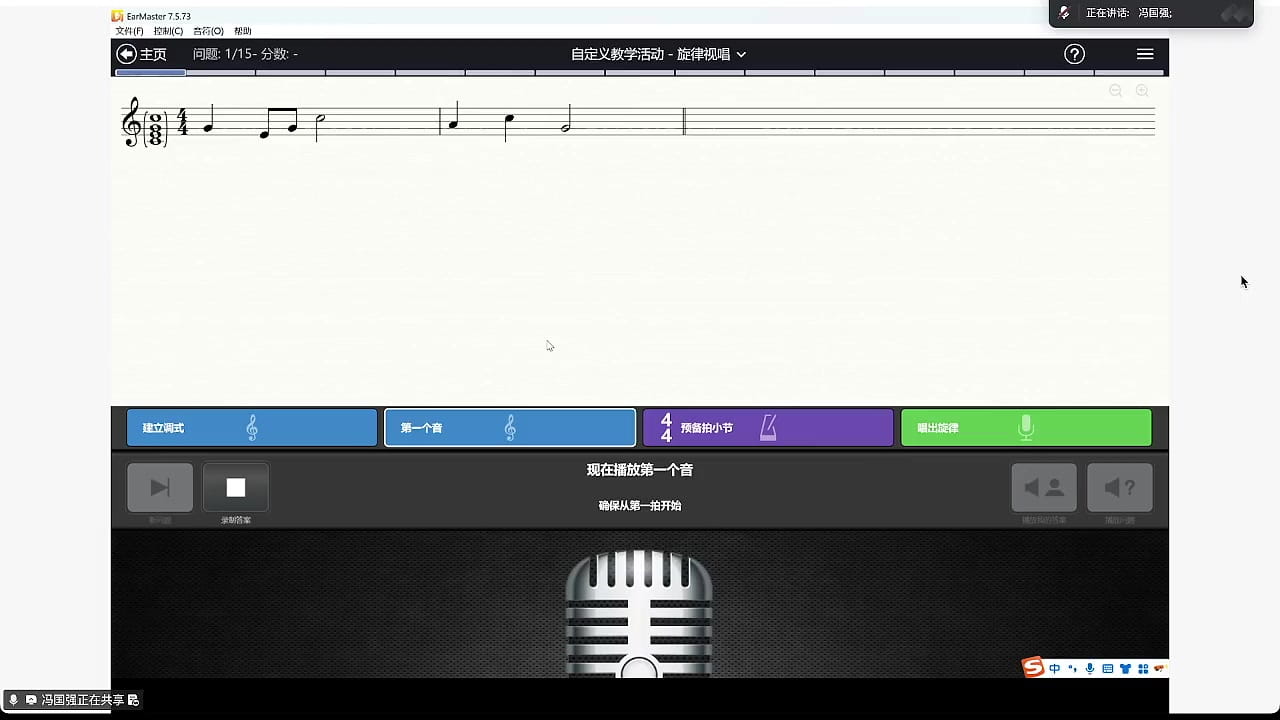Click the 确保从第一拍开始 hint text
This screenshot has width=1280, height=720.
click(x=640, y=506)
